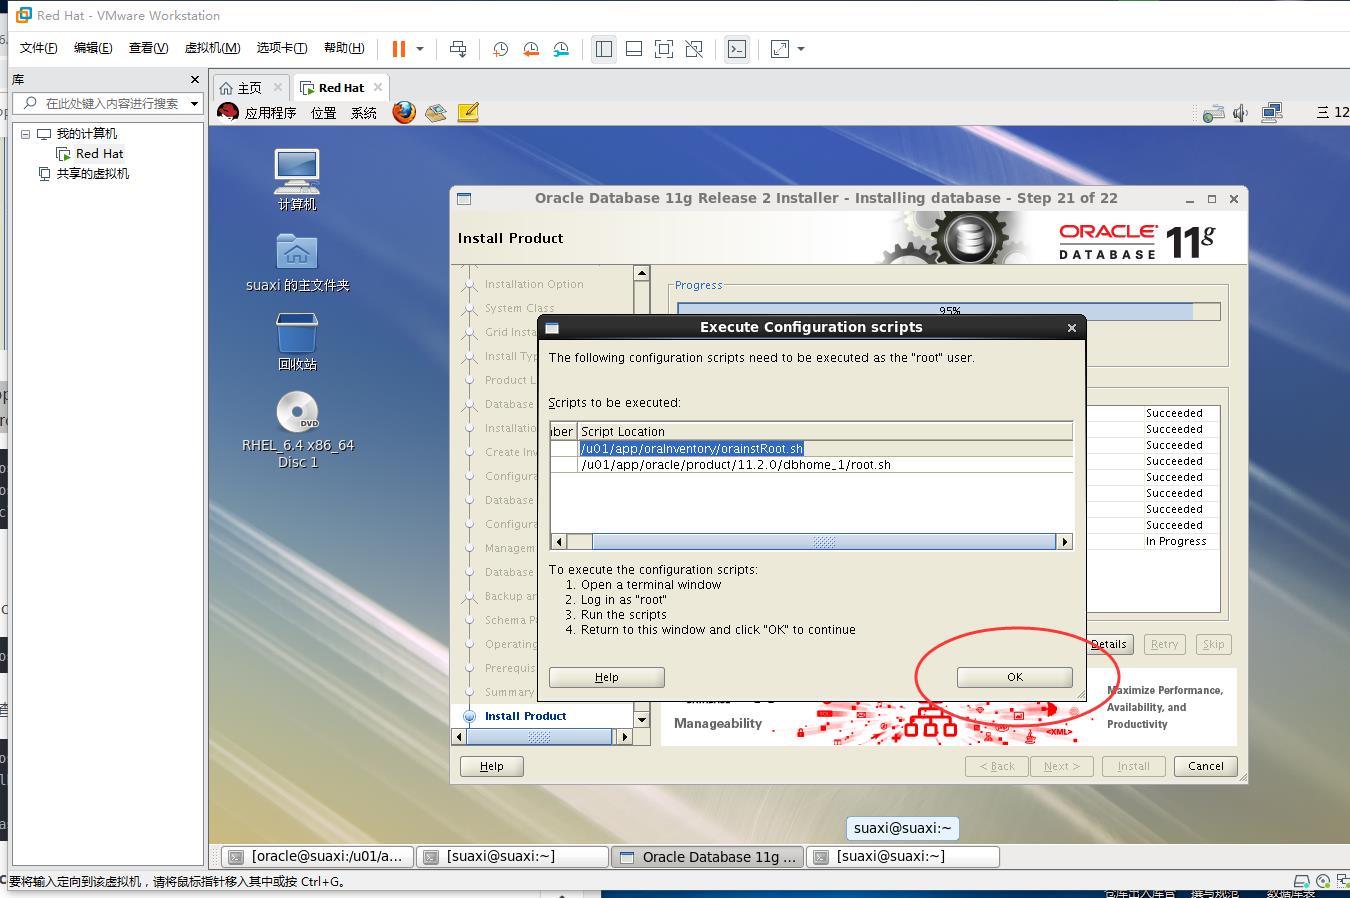1350x898 pixels.
Task: Select Red Hat in the library tree
Action: pyautogui.click(x=99, y=153)
